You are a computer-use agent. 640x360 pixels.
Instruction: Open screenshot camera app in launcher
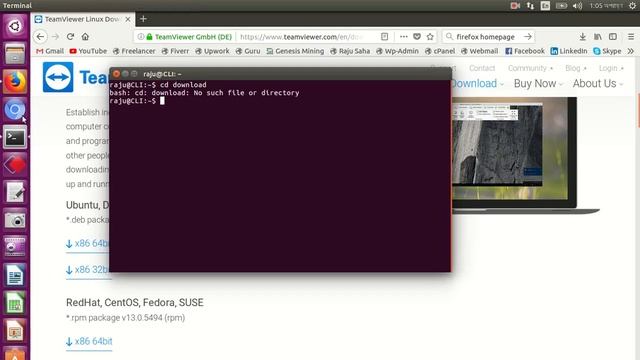point(15,220)
